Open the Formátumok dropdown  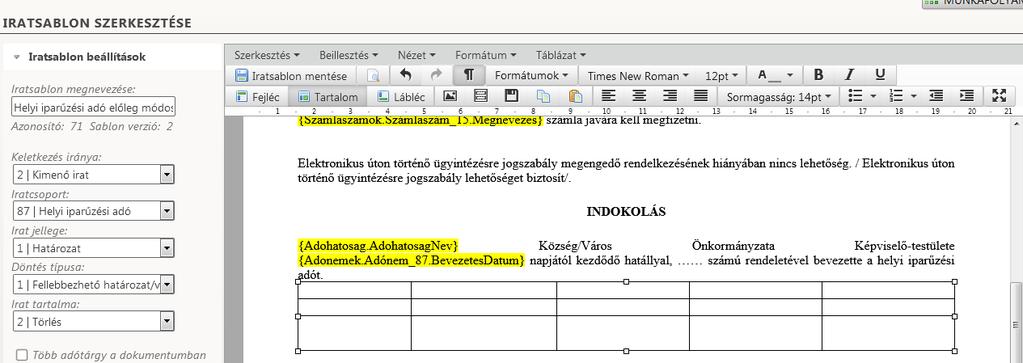[x=531, y=75]
